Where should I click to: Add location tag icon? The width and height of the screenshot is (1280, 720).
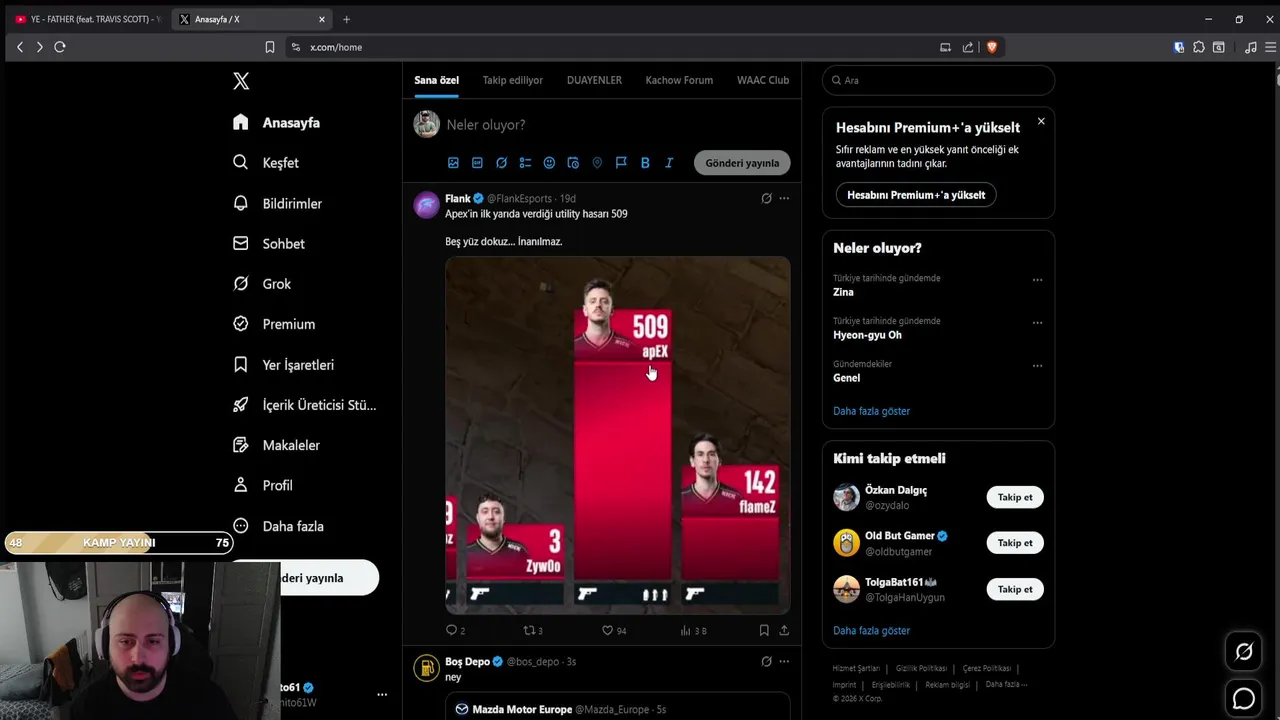pyautogui.click(x=597, y=163)
